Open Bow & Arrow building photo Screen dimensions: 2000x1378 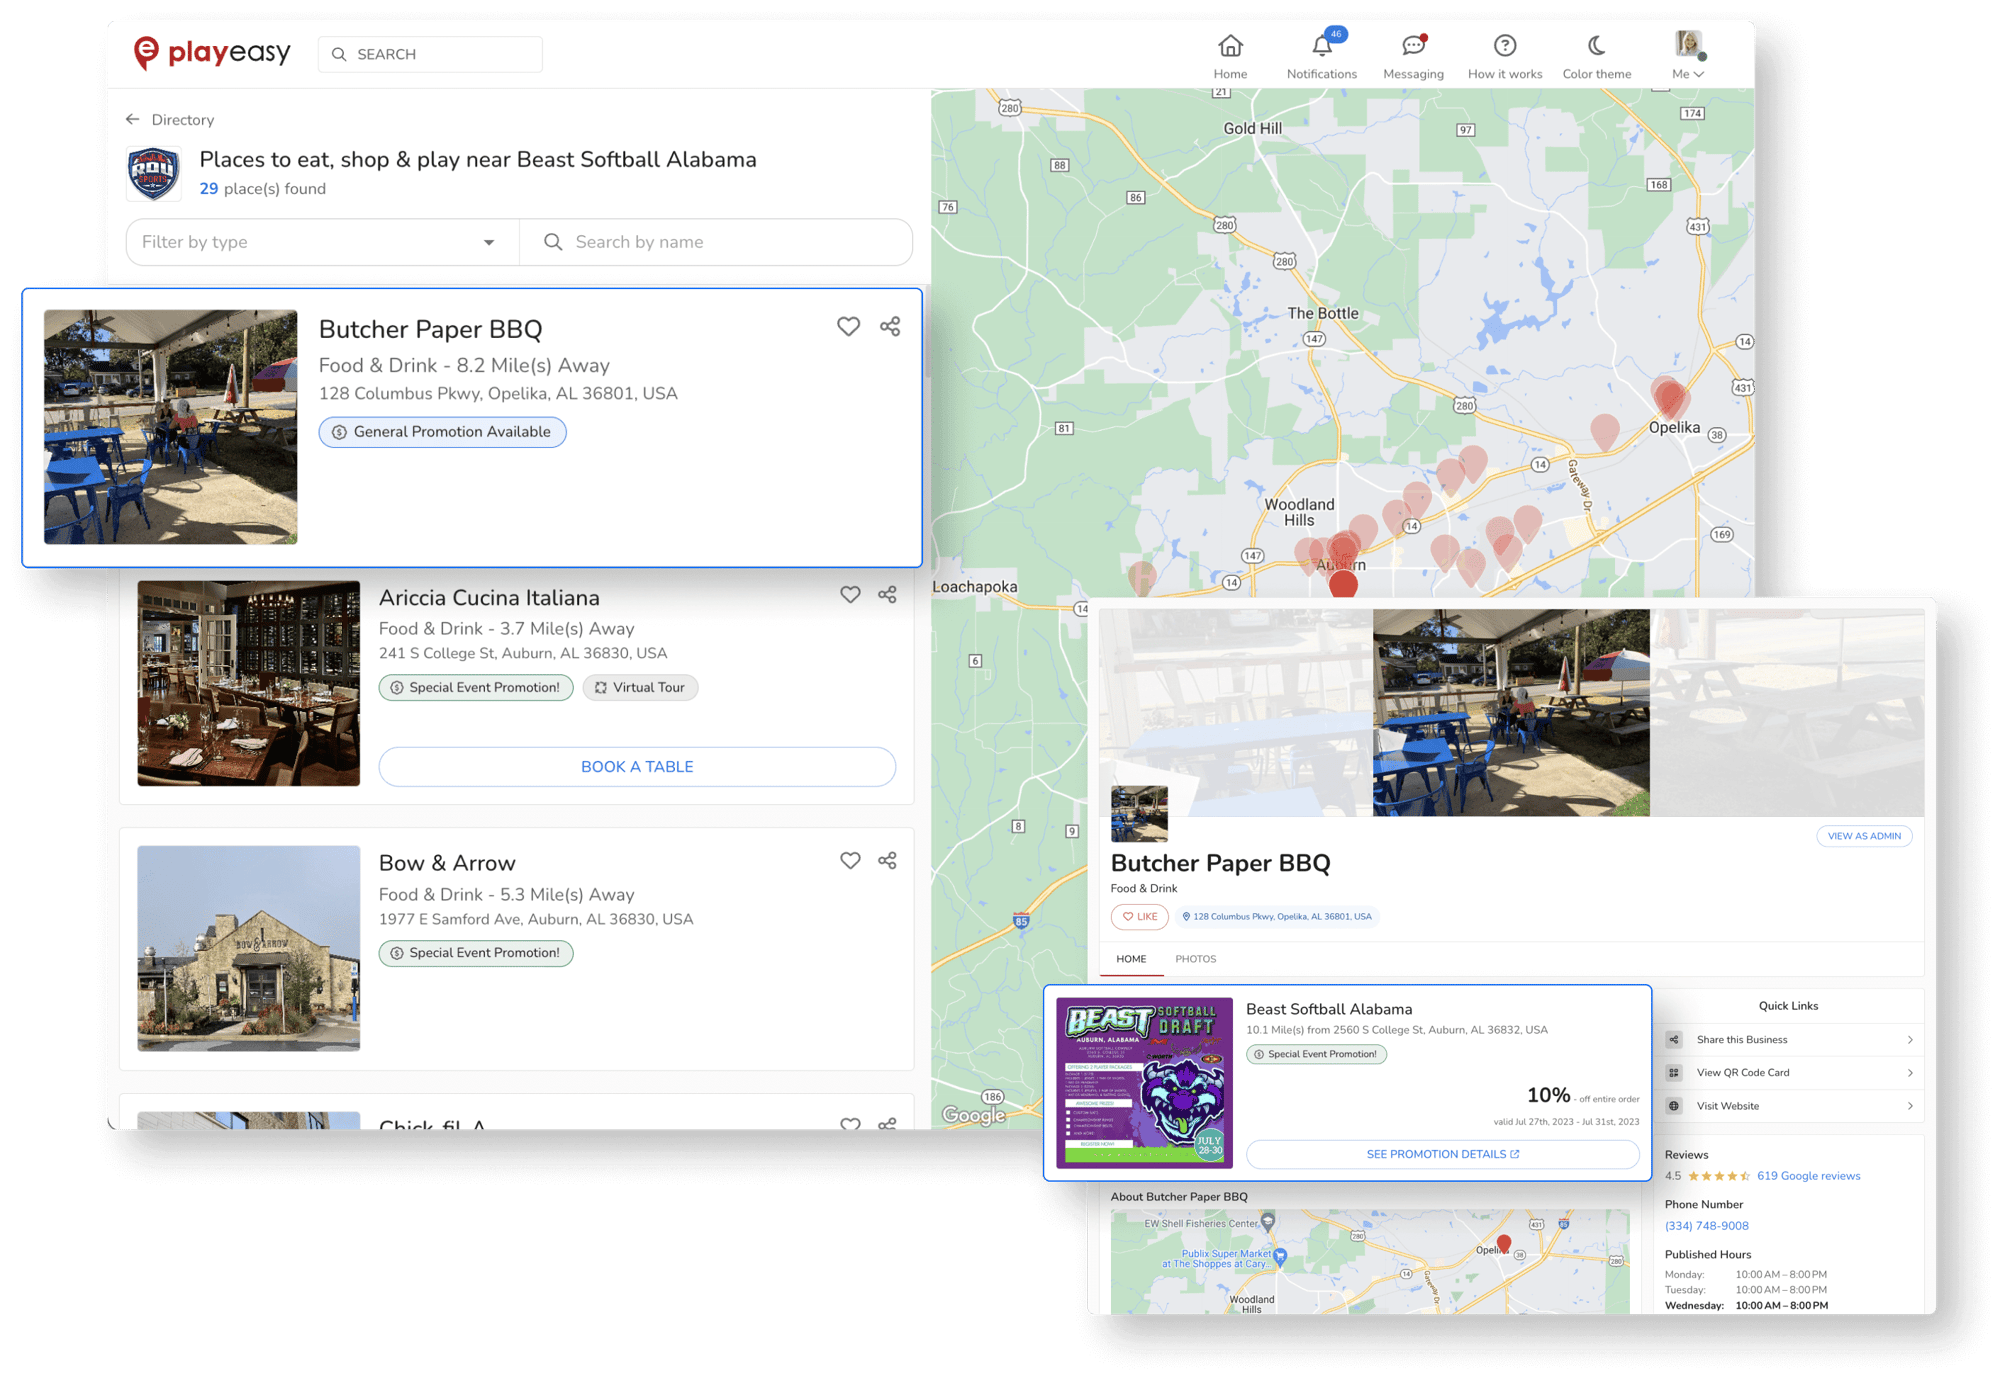click(248, 948)
